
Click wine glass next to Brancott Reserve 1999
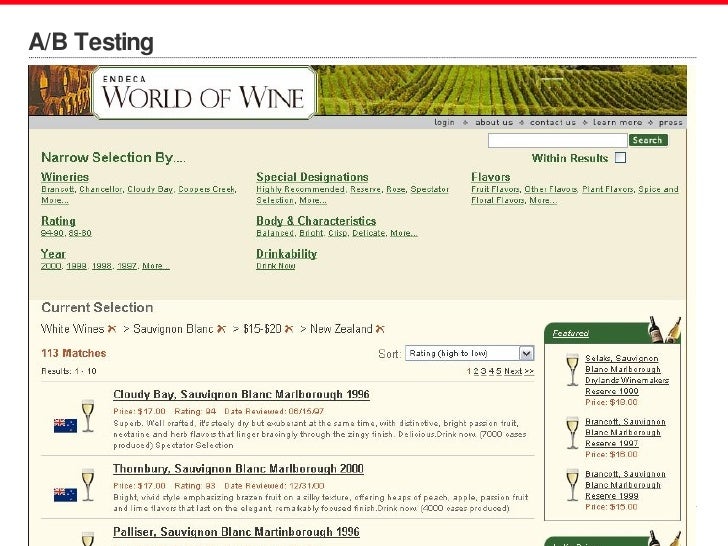572,485
